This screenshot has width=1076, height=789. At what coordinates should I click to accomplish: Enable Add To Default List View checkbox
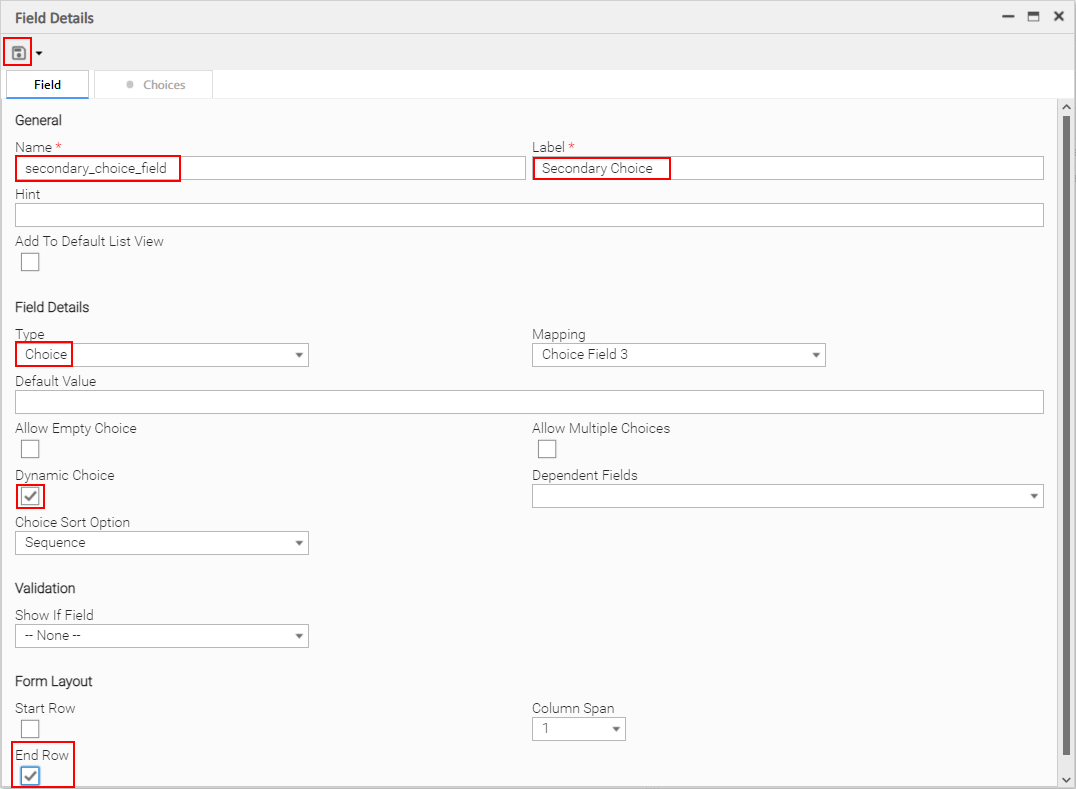(x=30, y=262)
